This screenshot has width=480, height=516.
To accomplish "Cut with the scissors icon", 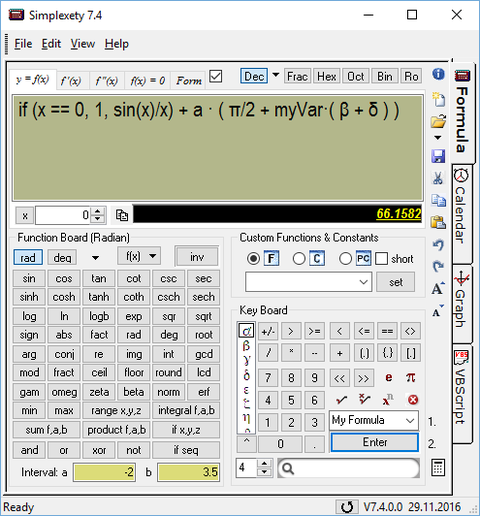I will [x=438, y=178].
